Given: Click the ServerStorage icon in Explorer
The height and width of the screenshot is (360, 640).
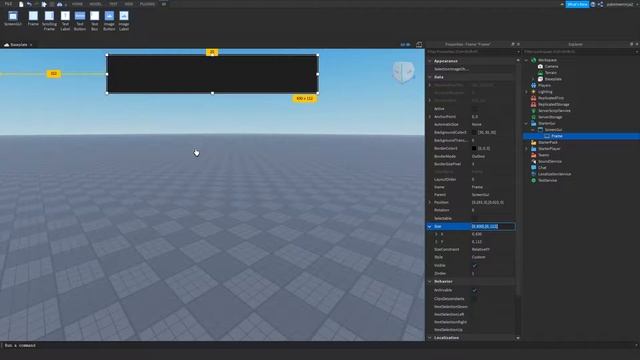Looking at the screenshot, I should coord(533,117).
